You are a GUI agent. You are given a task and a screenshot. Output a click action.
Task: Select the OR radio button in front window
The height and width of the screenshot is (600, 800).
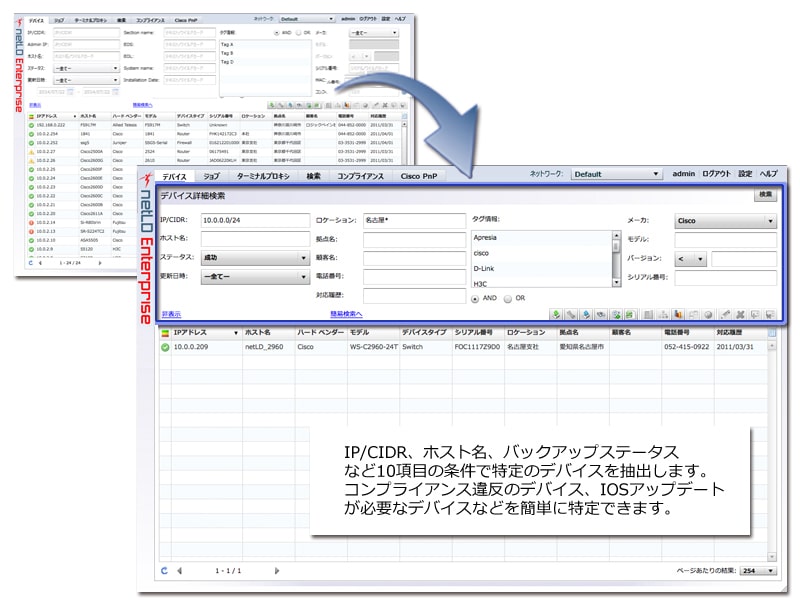coord(508,298)
